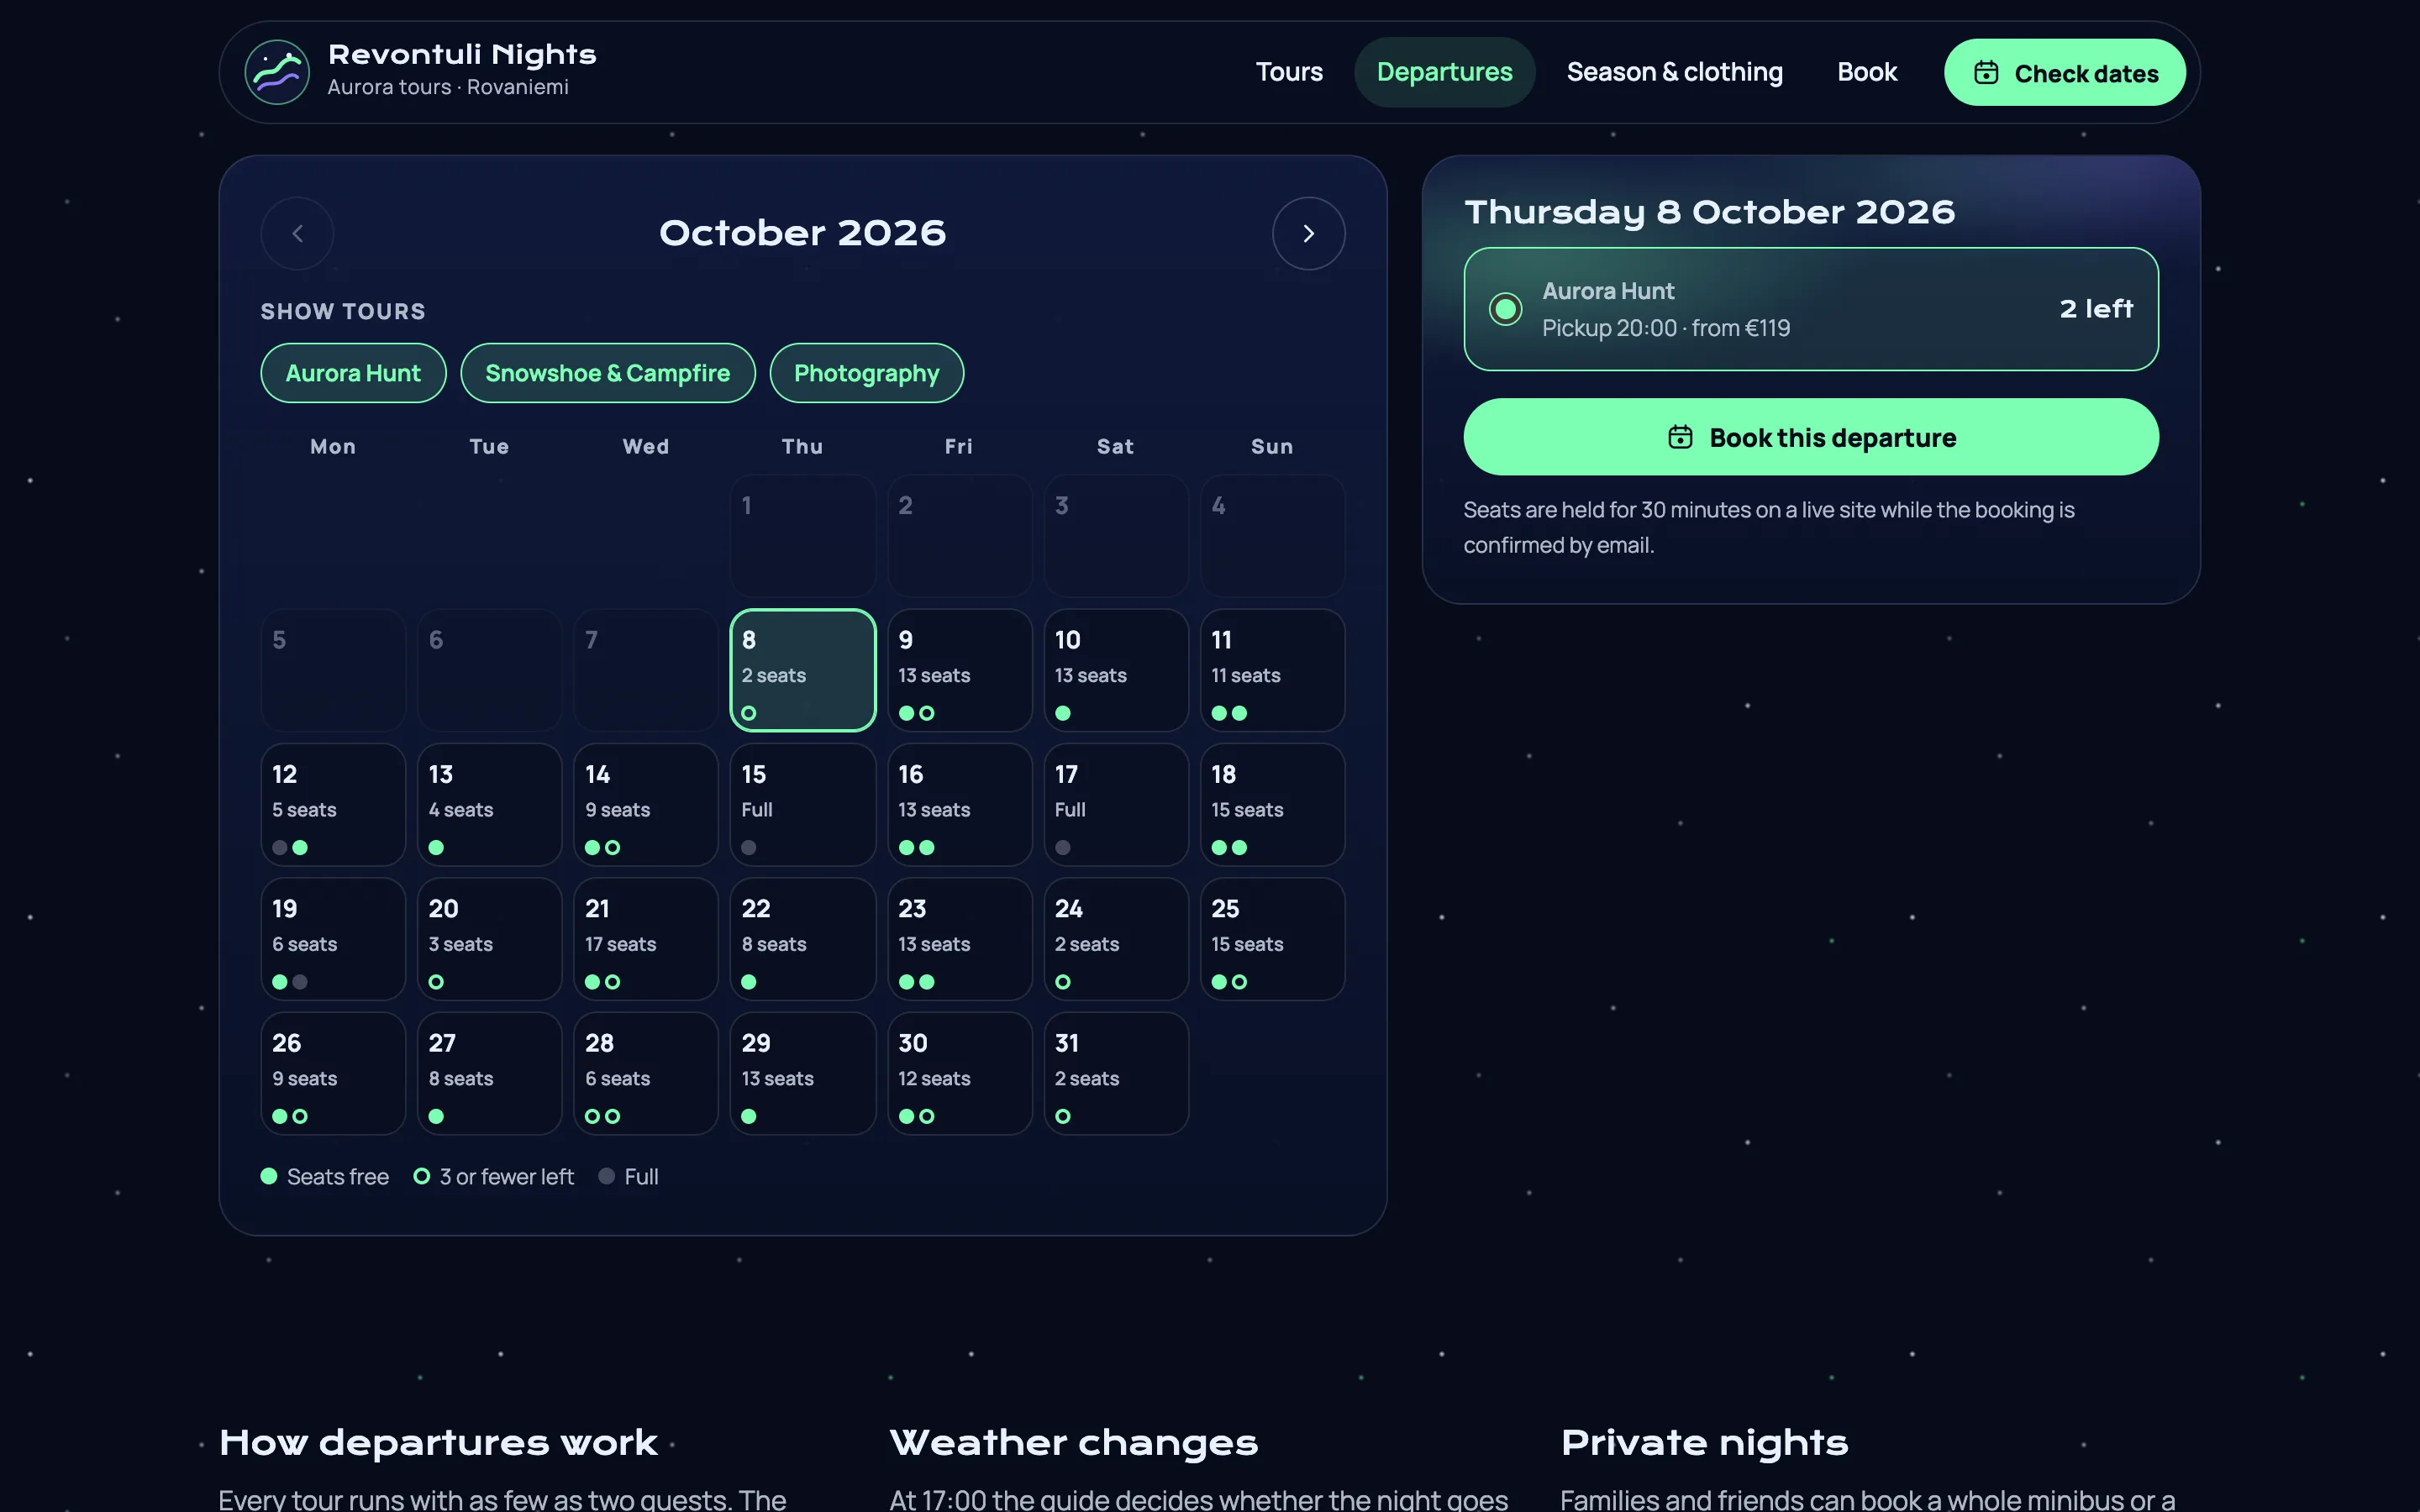Screen dimensions: 2420x1512
Task: Pick October 24 with 2 seats
Action: click(x=1116, y=939)
